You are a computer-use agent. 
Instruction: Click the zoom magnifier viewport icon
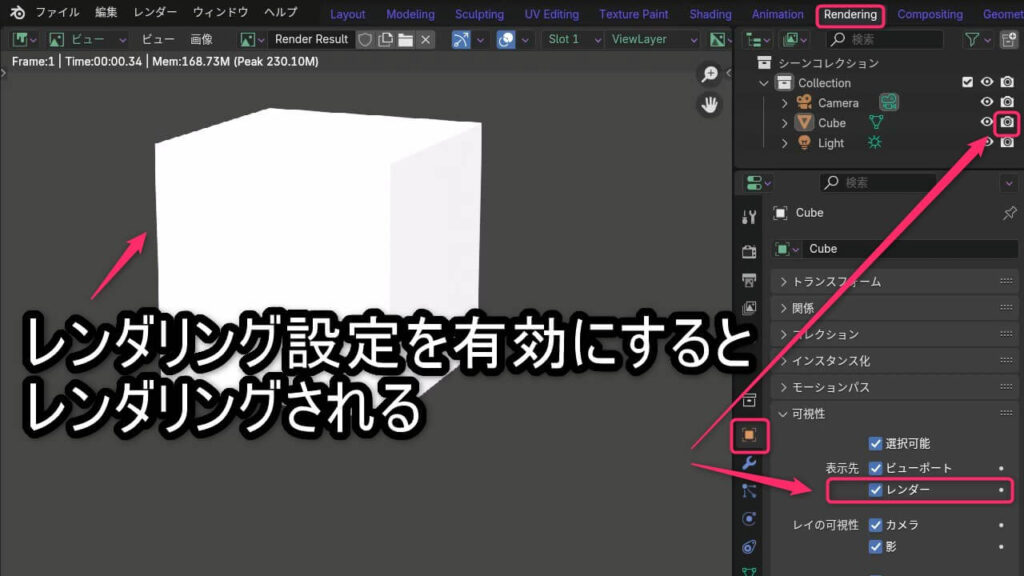click(709, 74)
